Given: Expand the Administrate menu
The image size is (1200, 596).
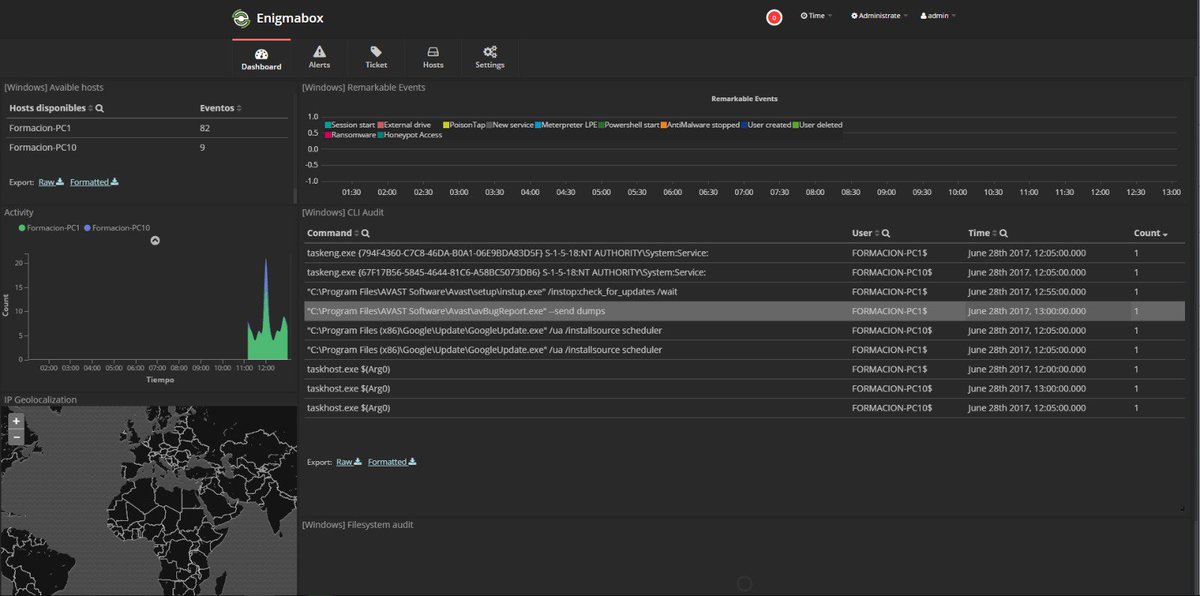Looking at the screenshot, I should pos(875,16).
